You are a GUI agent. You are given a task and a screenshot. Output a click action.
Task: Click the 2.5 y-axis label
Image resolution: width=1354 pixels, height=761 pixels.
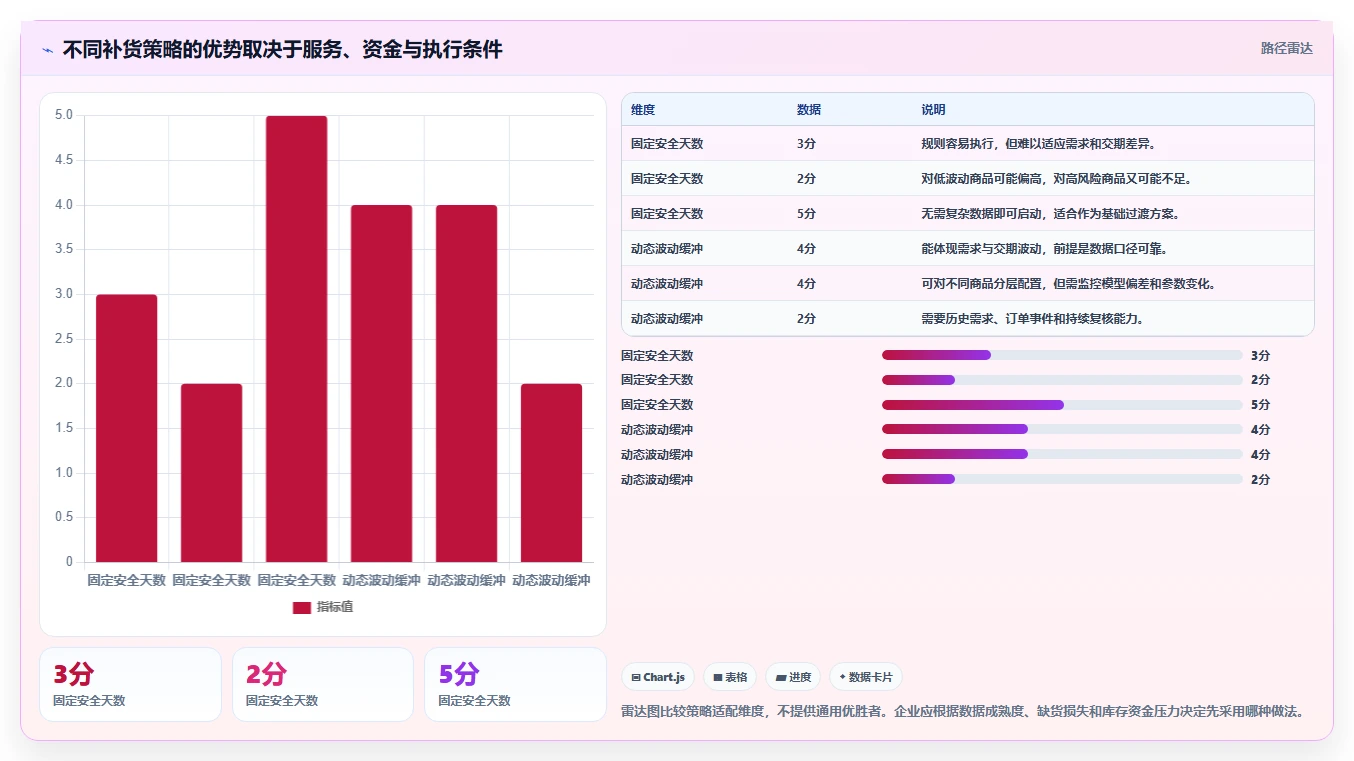click(x=64, y=339)
